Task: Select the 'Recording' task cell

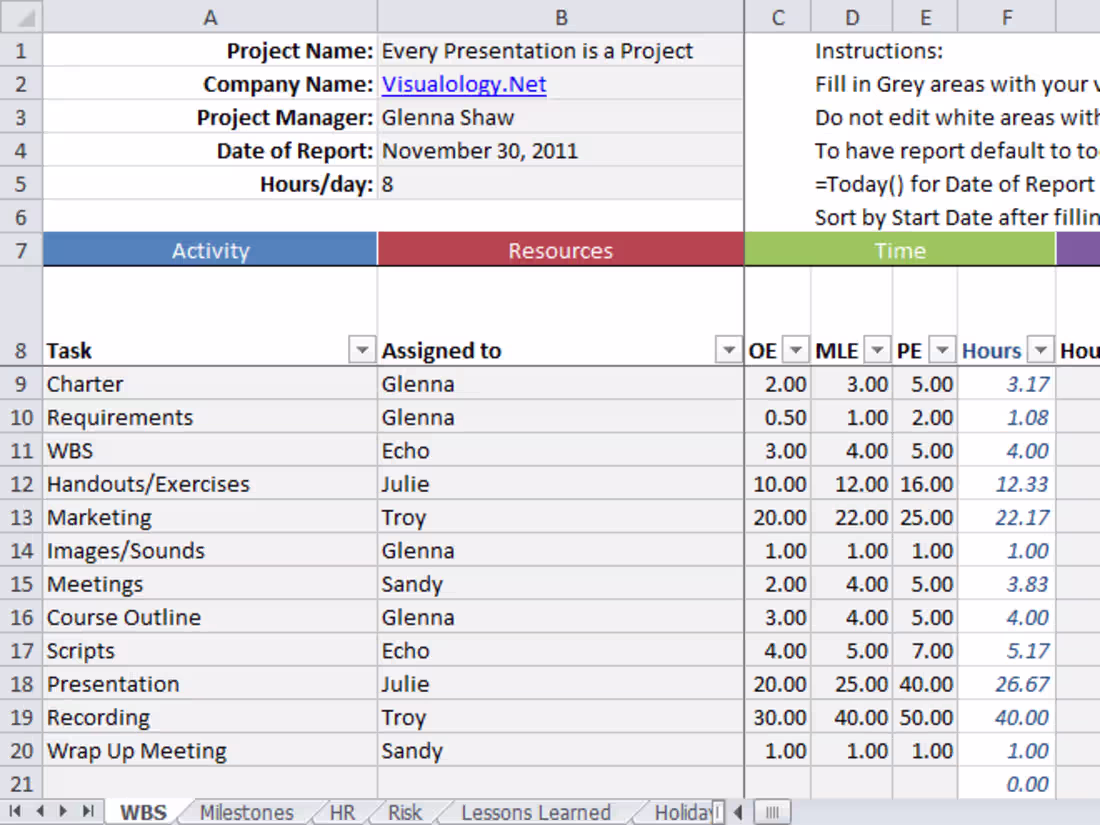Action: pos(210,717)
